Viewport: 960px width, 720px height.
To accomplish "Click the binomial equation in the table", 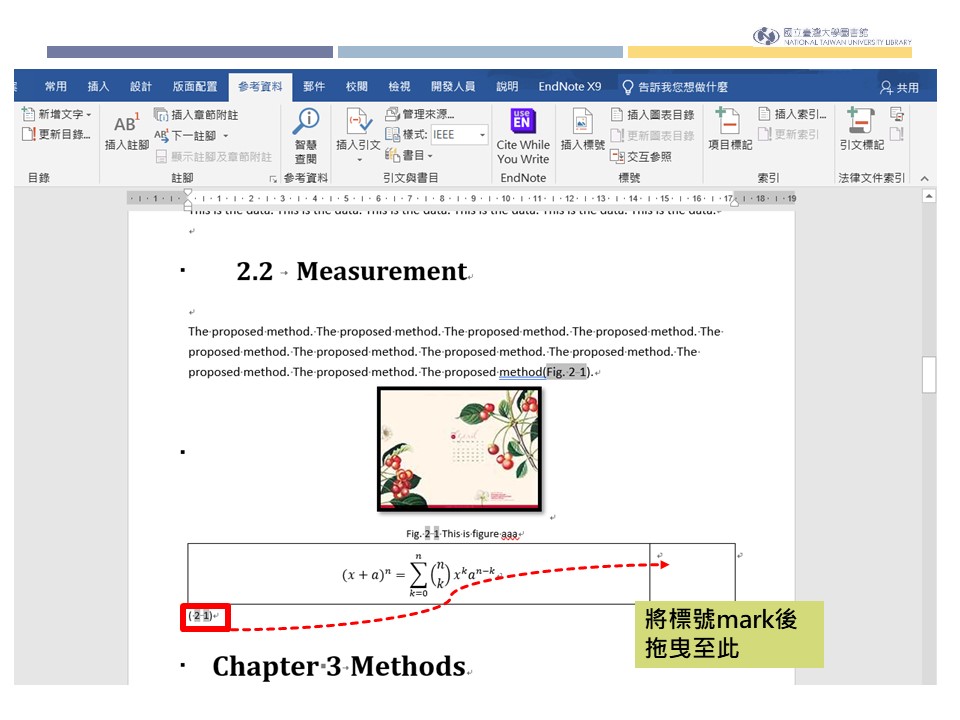I will [419, 575].
